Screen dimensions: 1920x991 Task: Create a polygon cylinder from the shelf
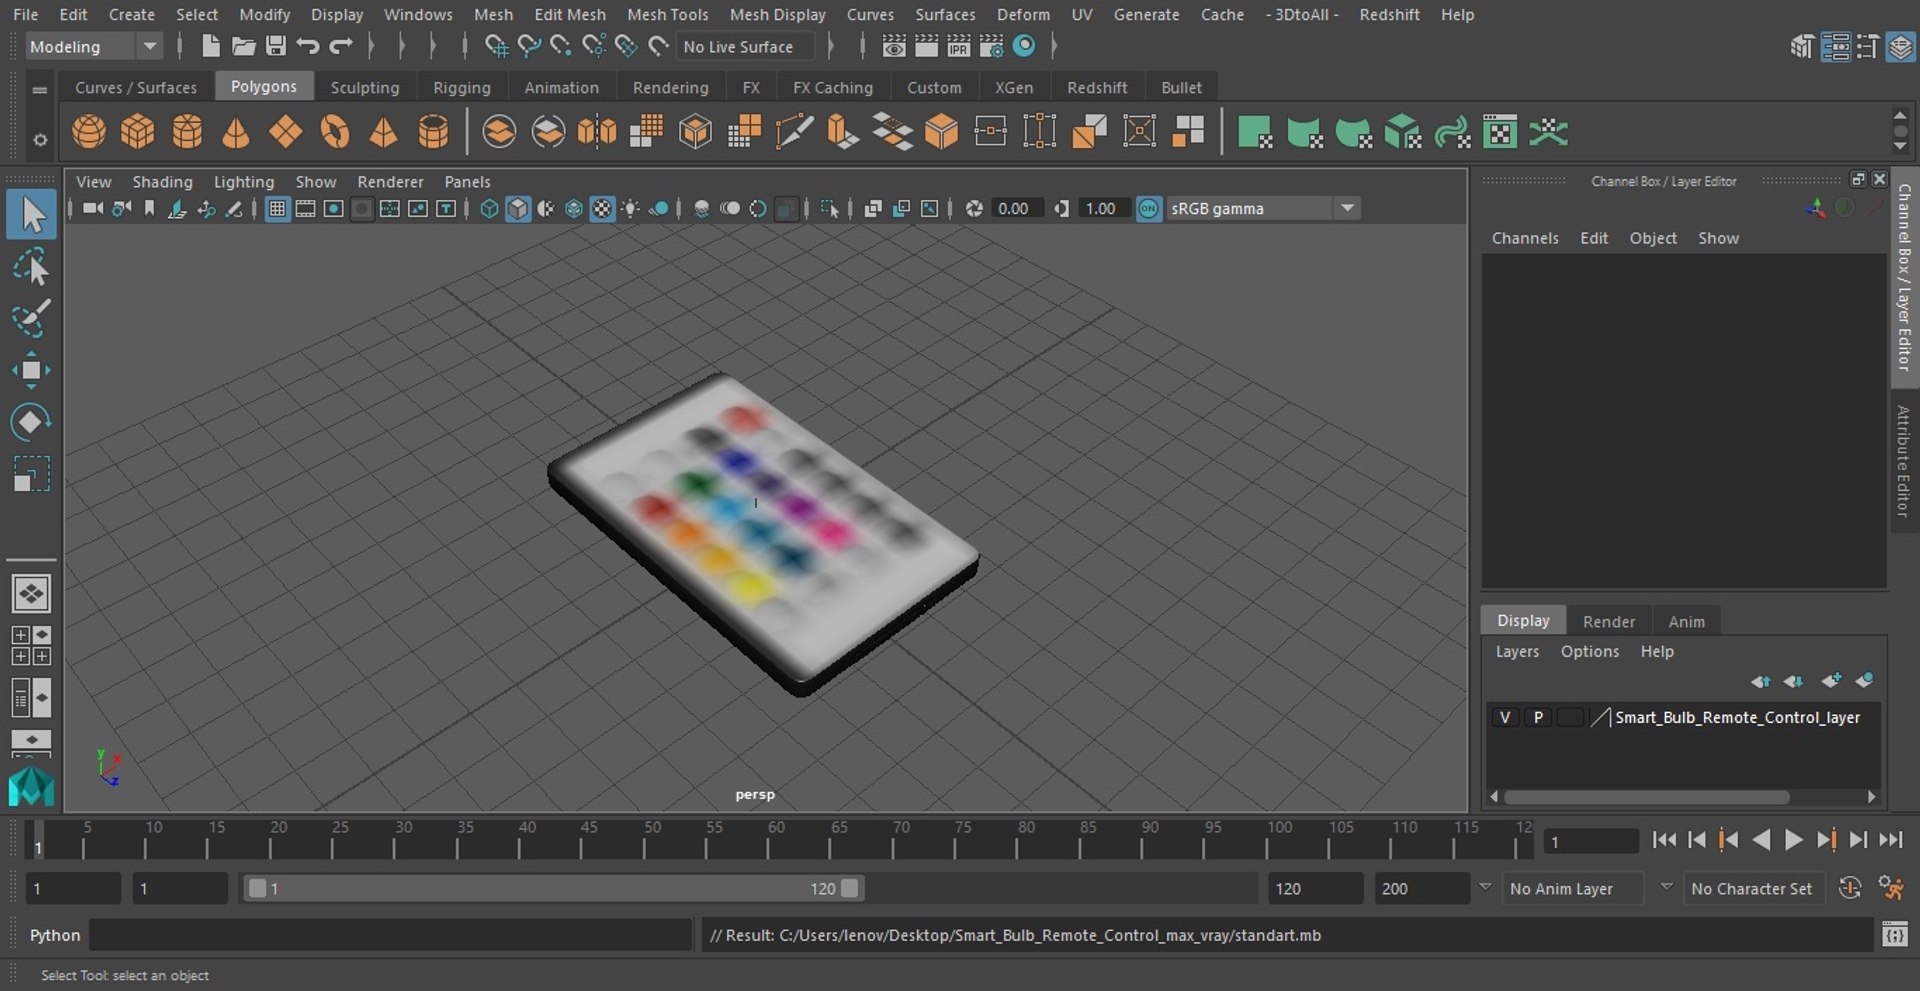(187, 132)
